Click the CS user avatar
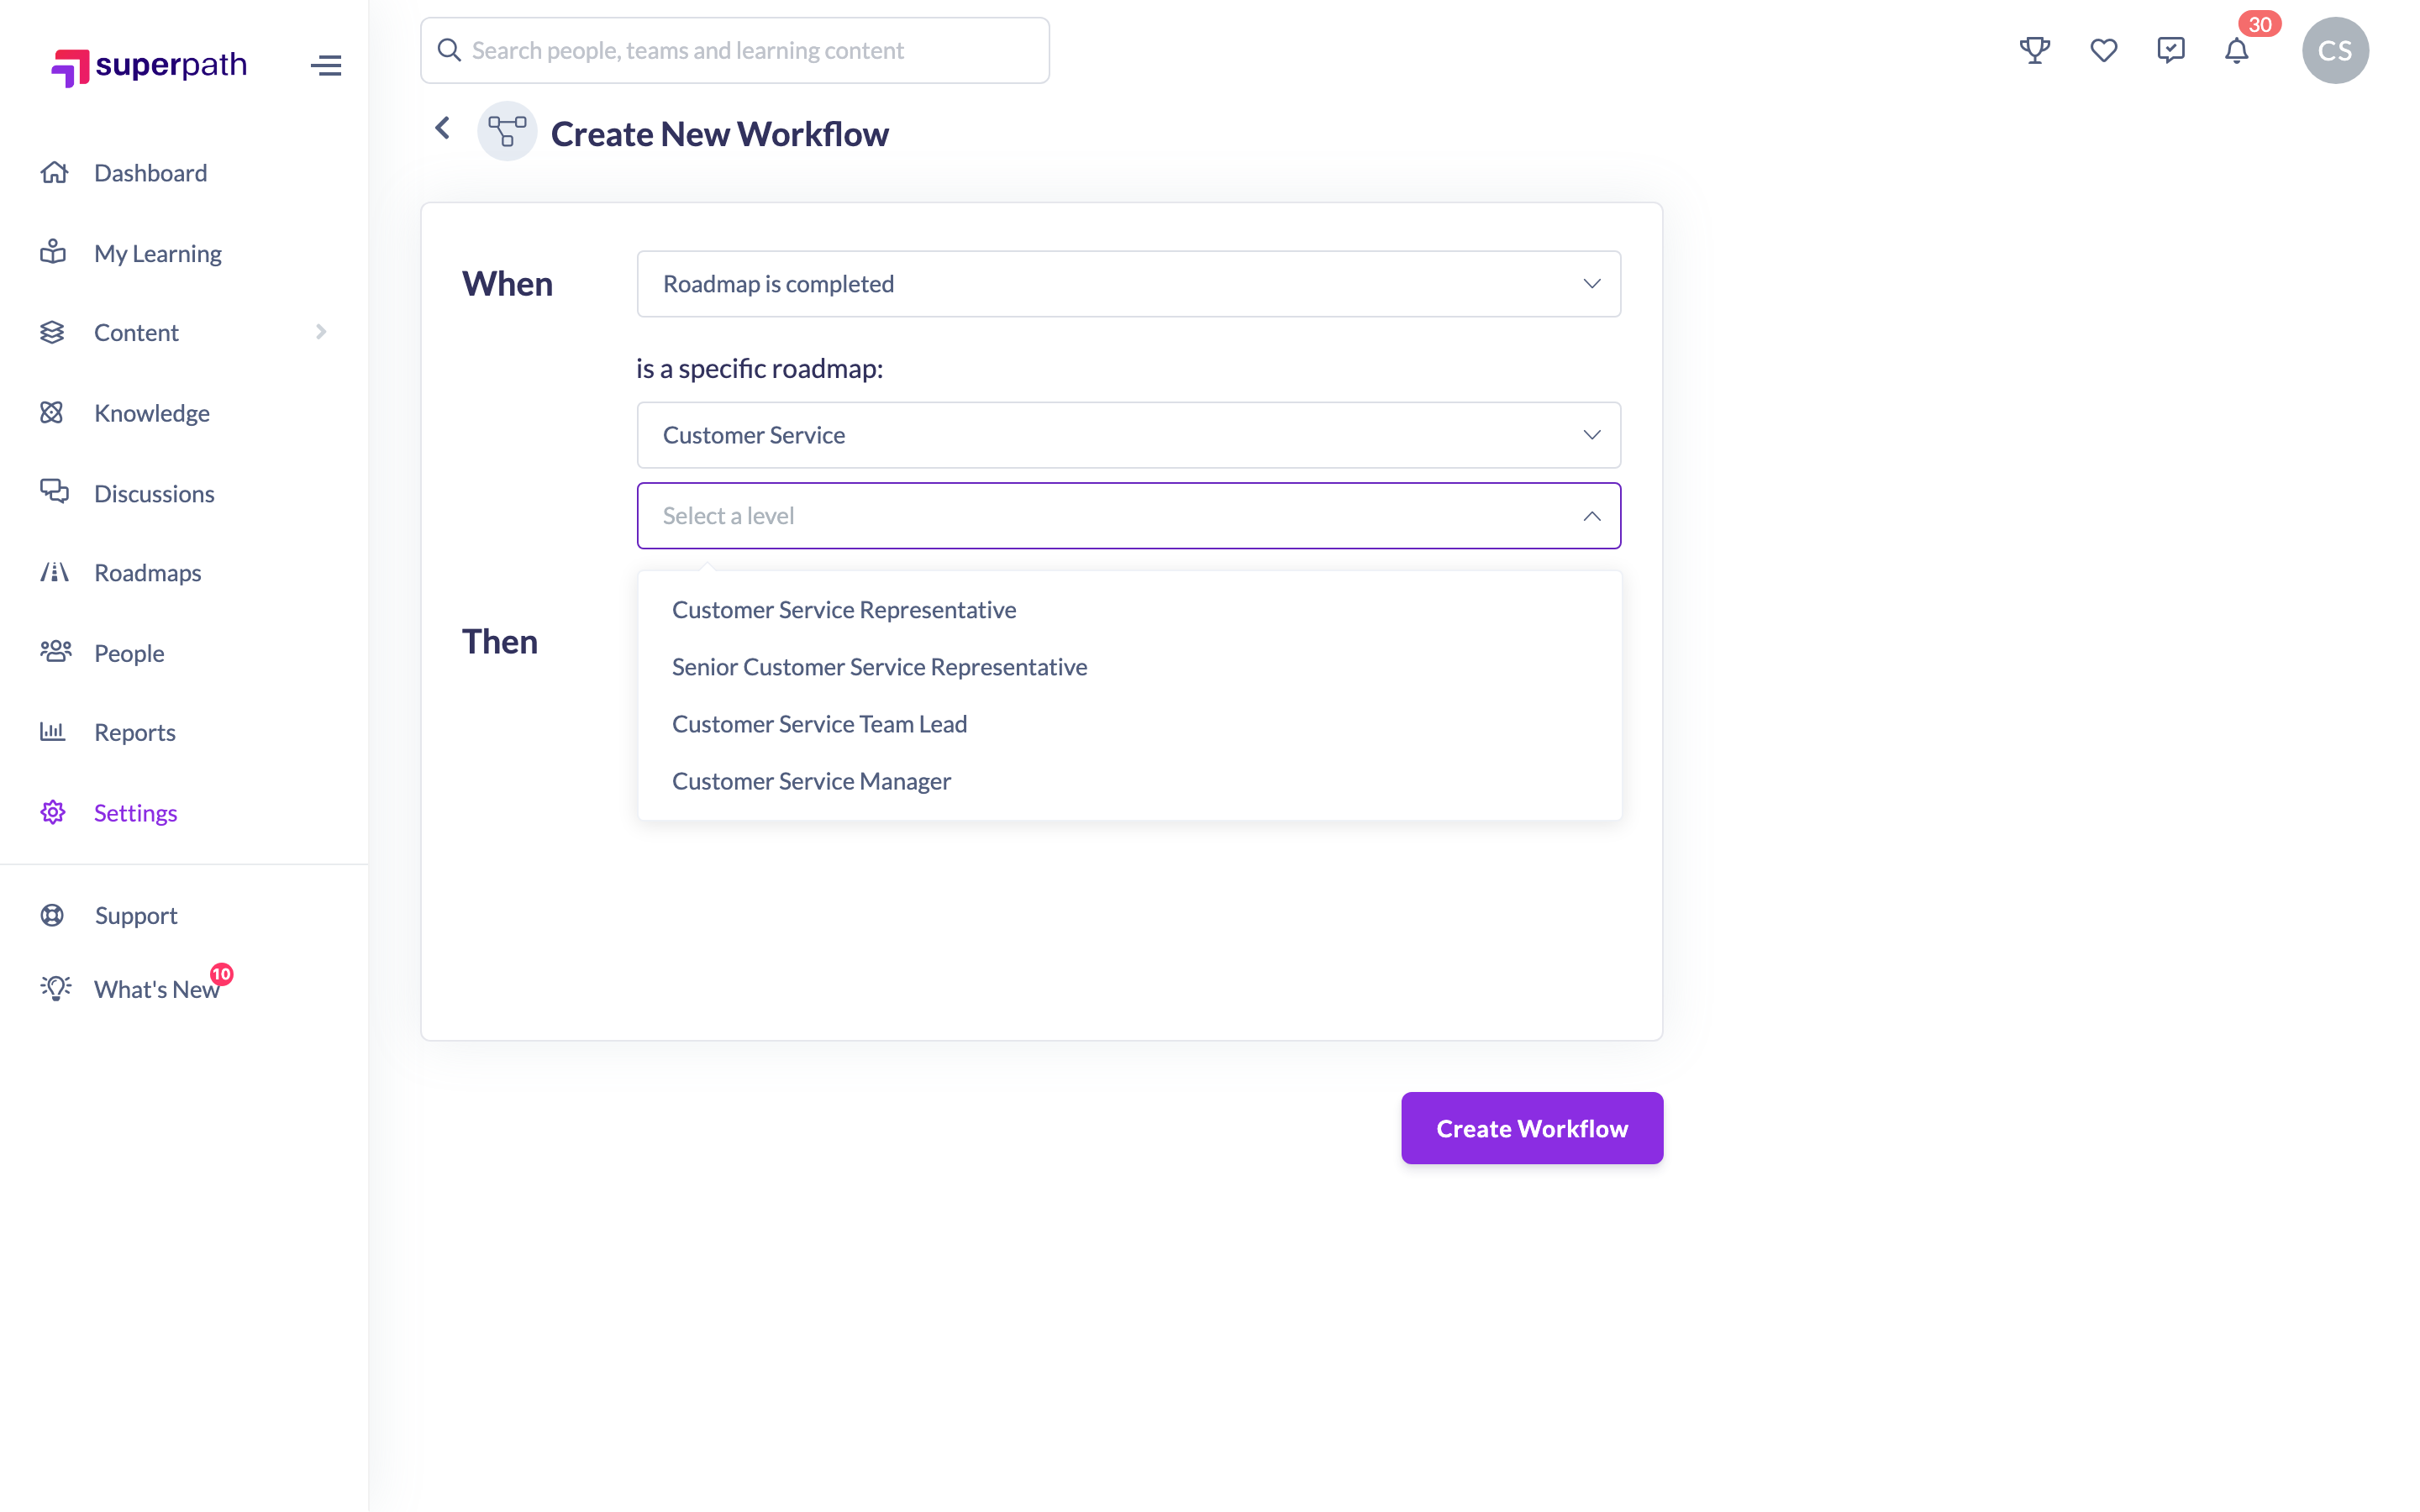Screen dimensions: 2420x1512 (x=2335, y=50)
